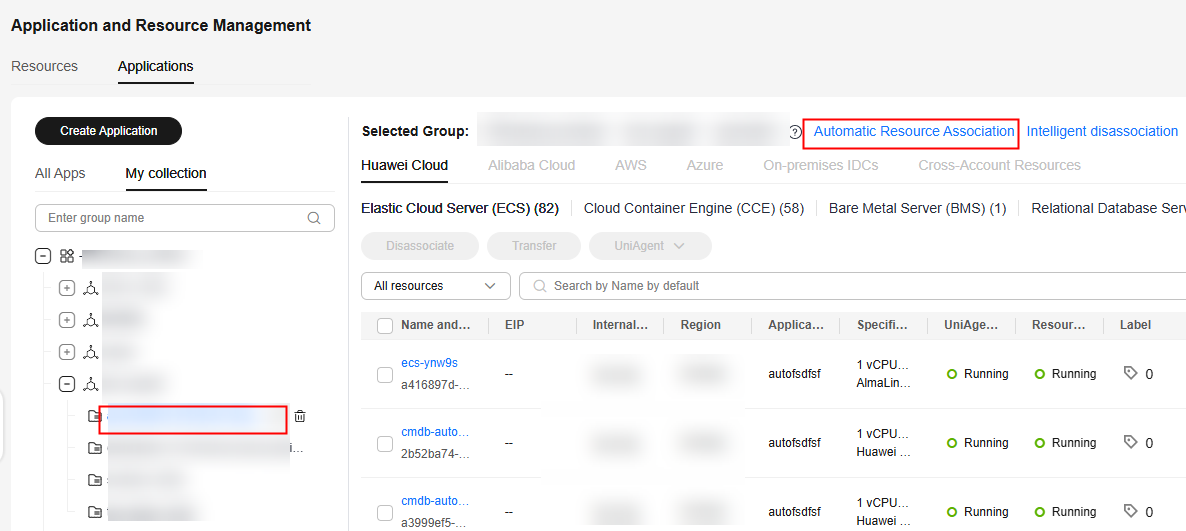The image size is (1186, 531).
Task: Click the left panel collapse handle at screen edge
Action: (3, 426)
